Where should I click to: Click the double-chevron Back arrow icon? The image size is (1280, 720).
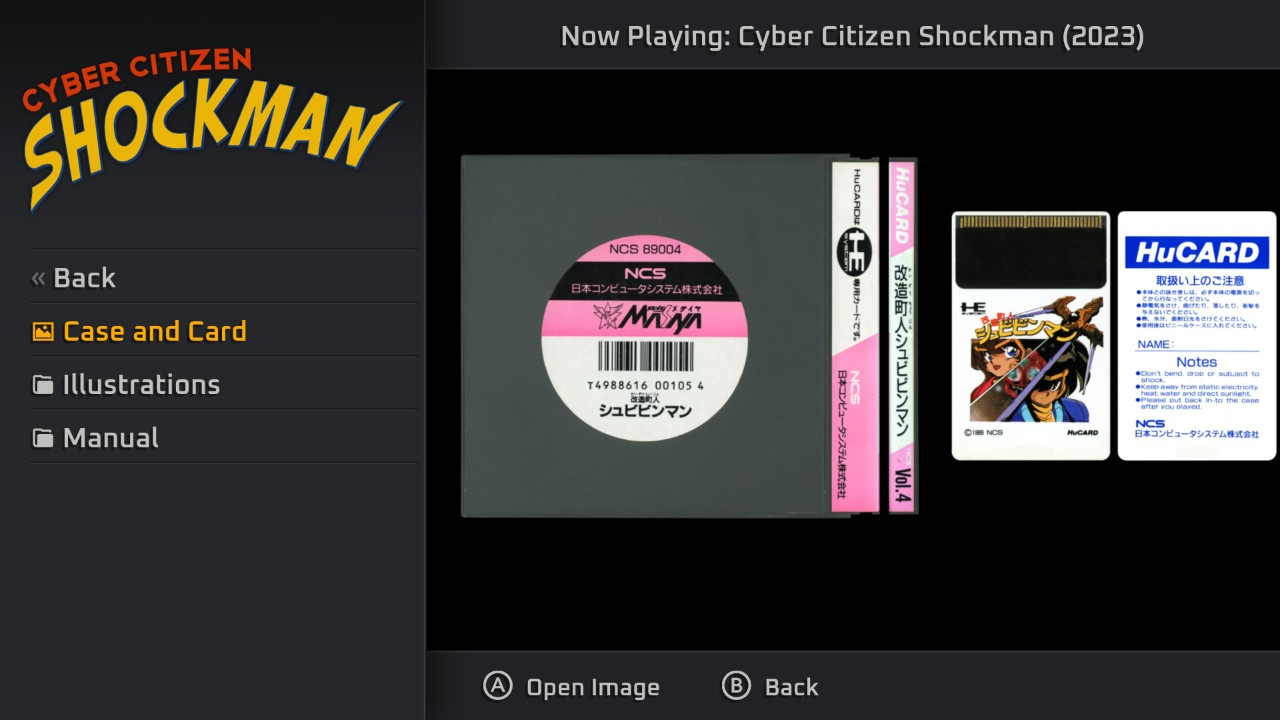(39, 278)
